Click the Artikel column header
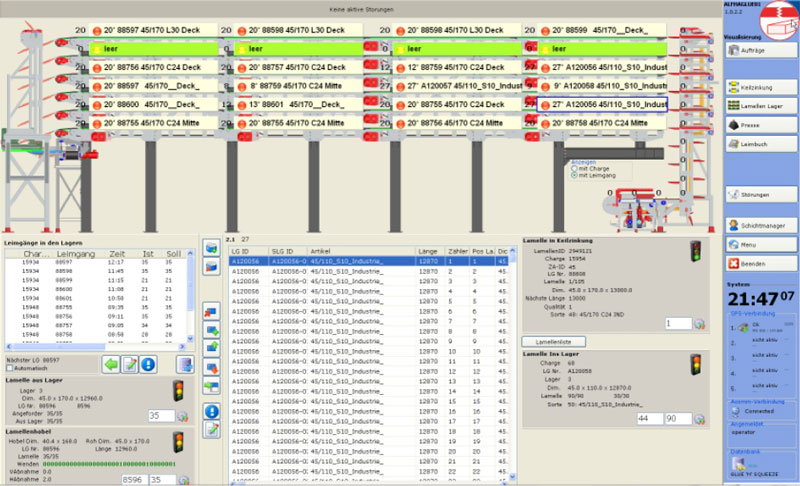Image resolution: width=800 pixels, height=486 pixels. (340, 250)
